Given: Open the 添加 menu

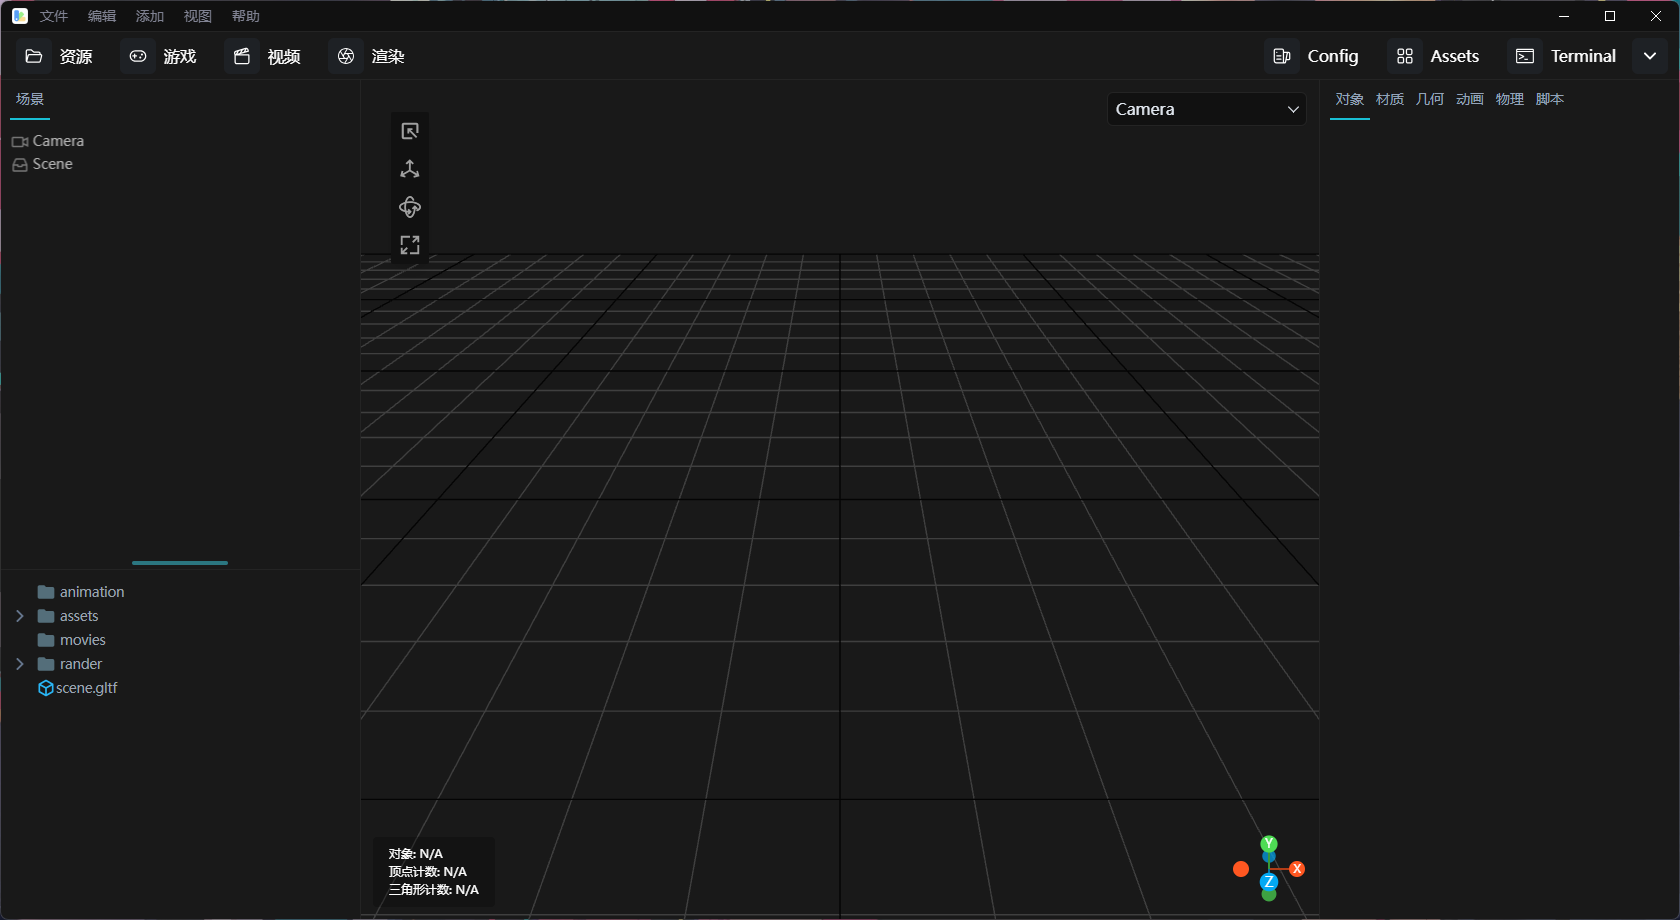Looking at the screenshot, I should point(150,16).
